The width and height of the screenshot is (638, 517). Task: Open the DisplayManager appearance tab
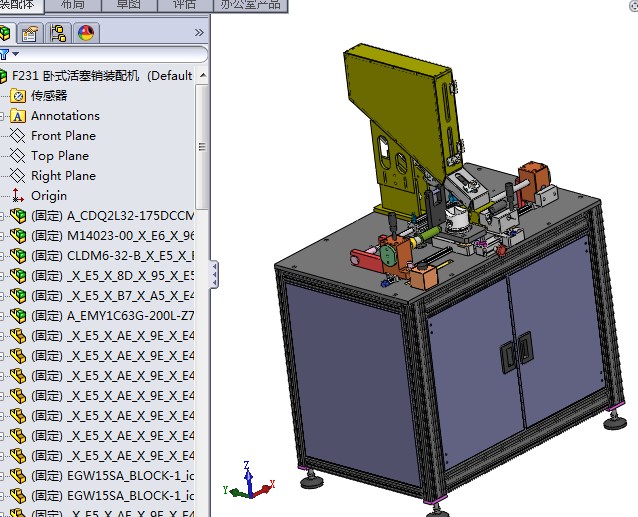(86, 33)
